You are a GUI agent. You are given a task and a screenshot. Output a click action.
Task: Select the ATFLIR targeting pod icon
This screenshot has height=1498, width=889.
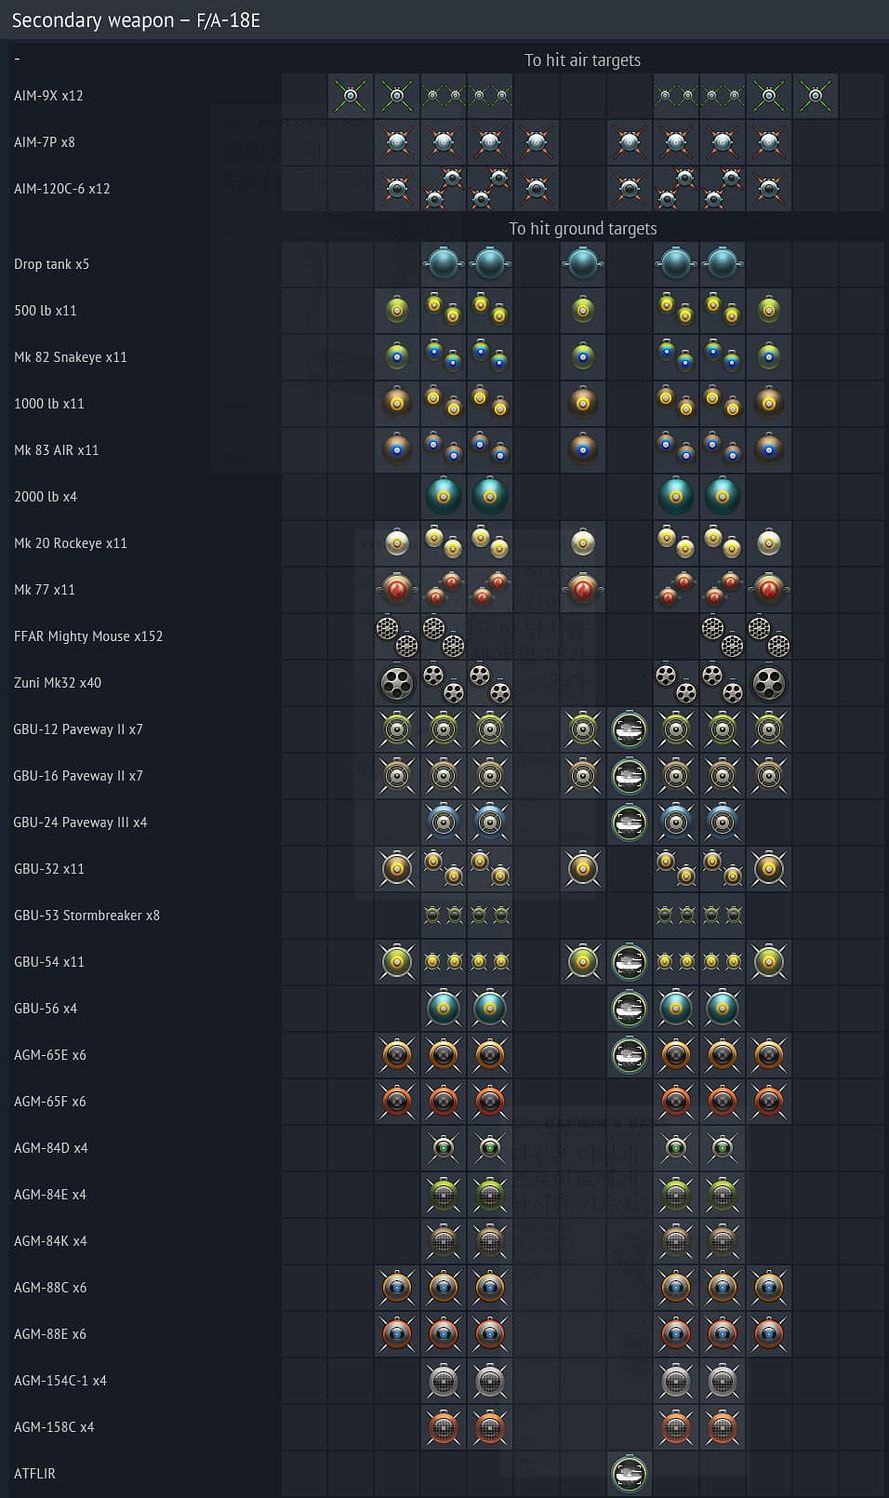point(629,1473)
